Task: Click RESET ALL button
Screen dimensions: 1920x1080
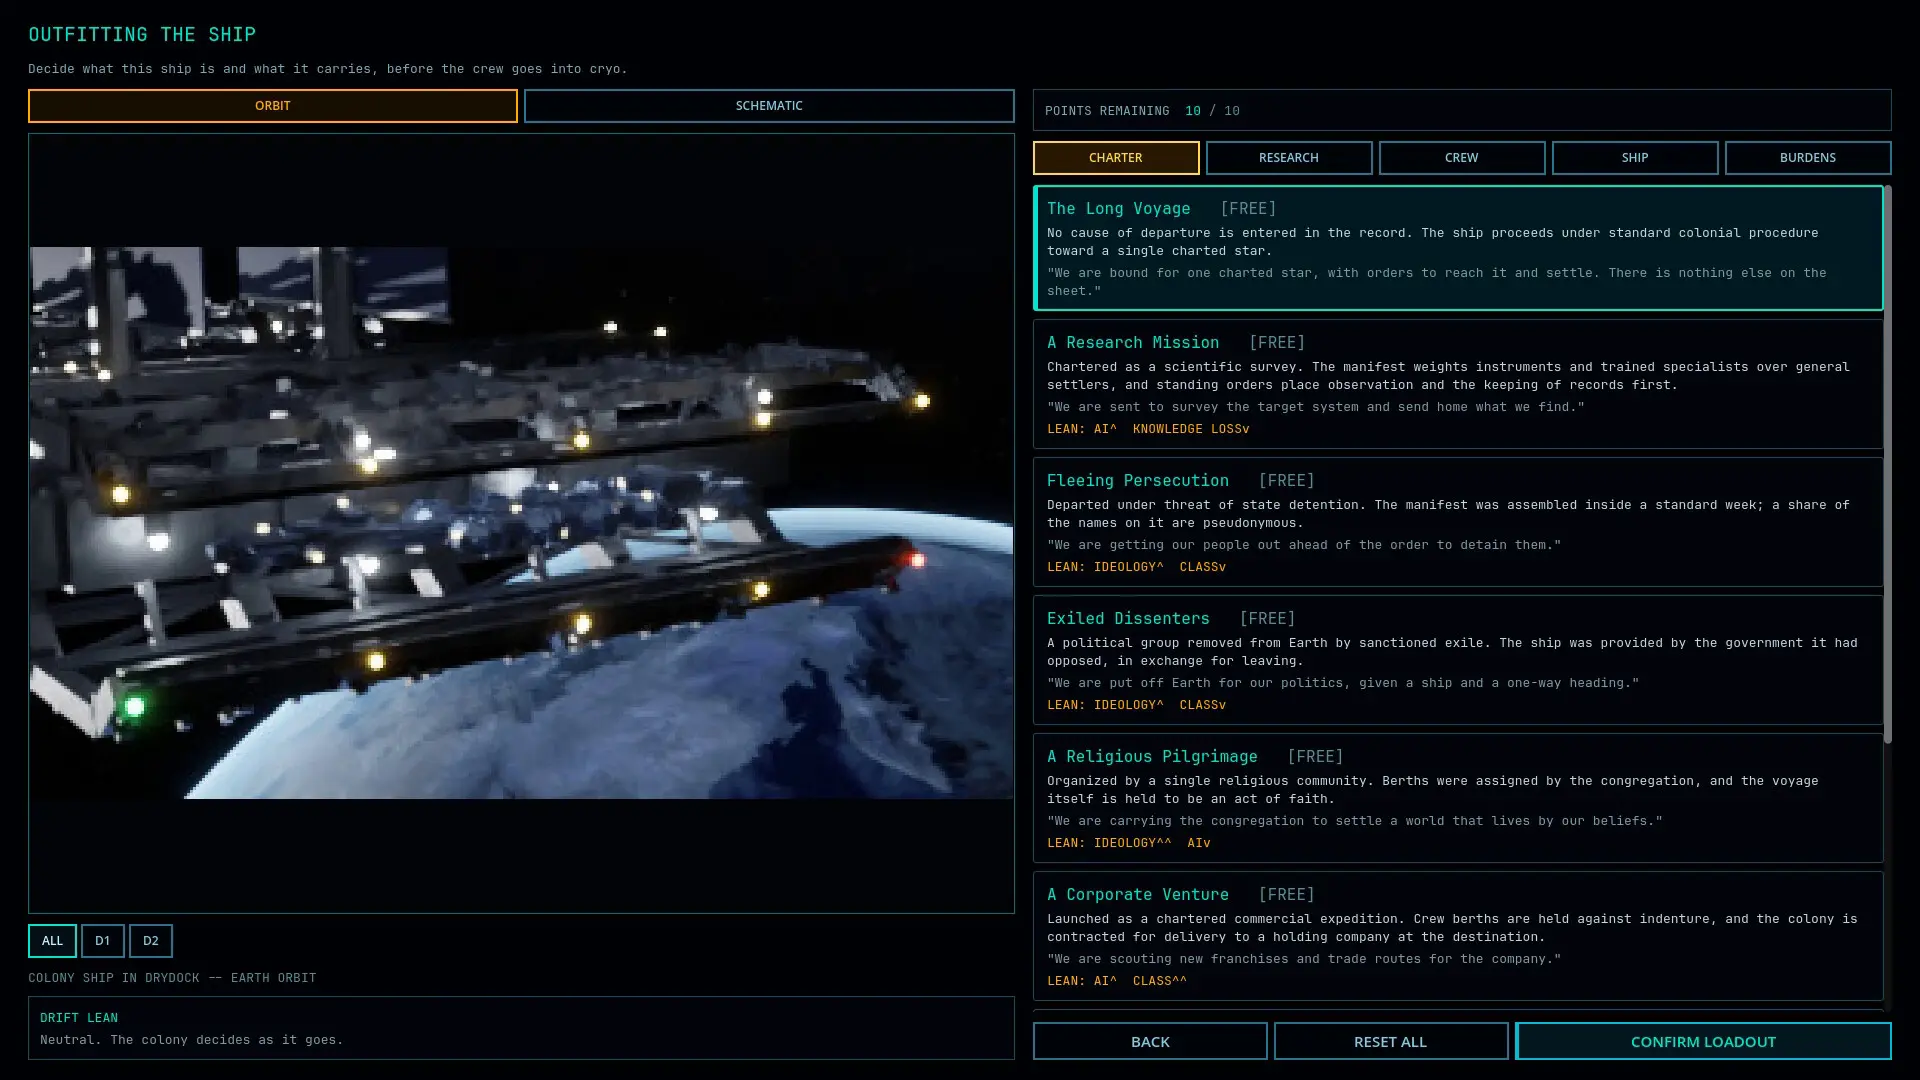Action: [x=1390, y=1041]
